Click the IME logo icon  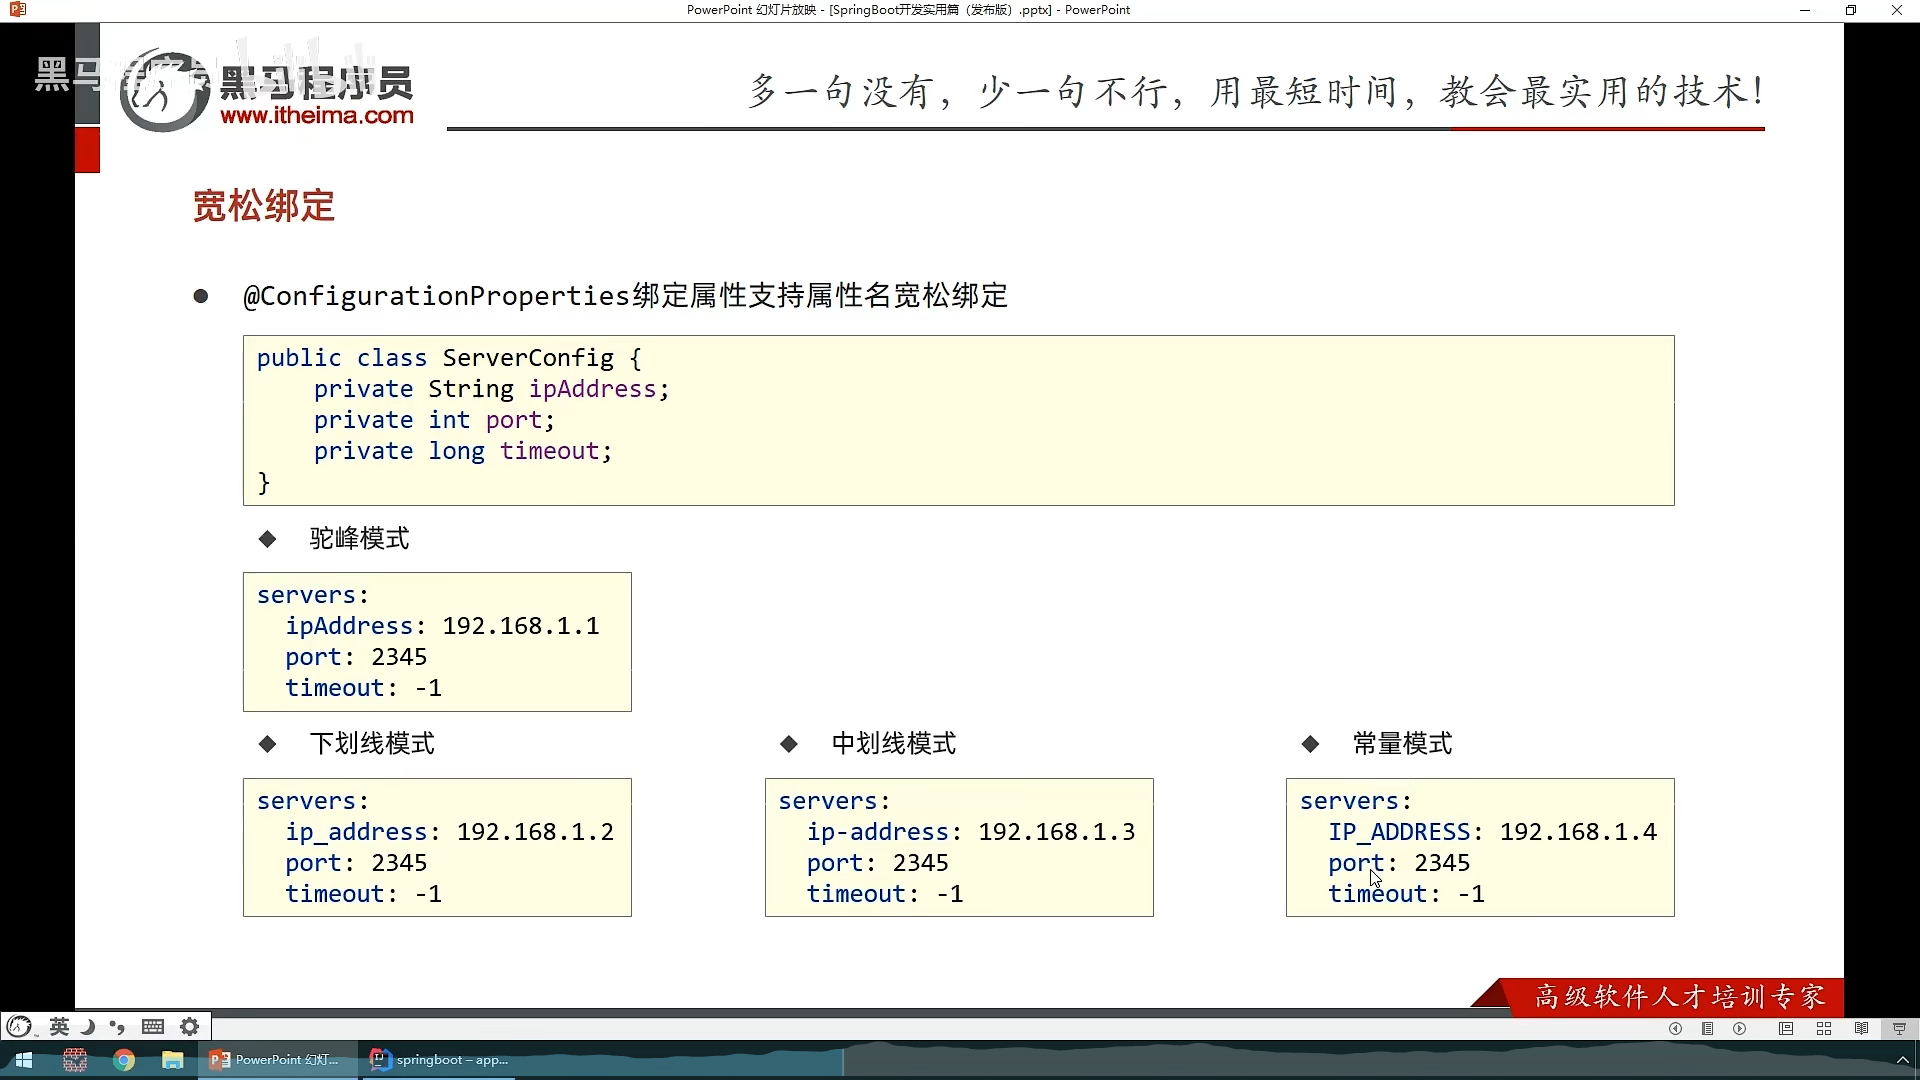20,1026
